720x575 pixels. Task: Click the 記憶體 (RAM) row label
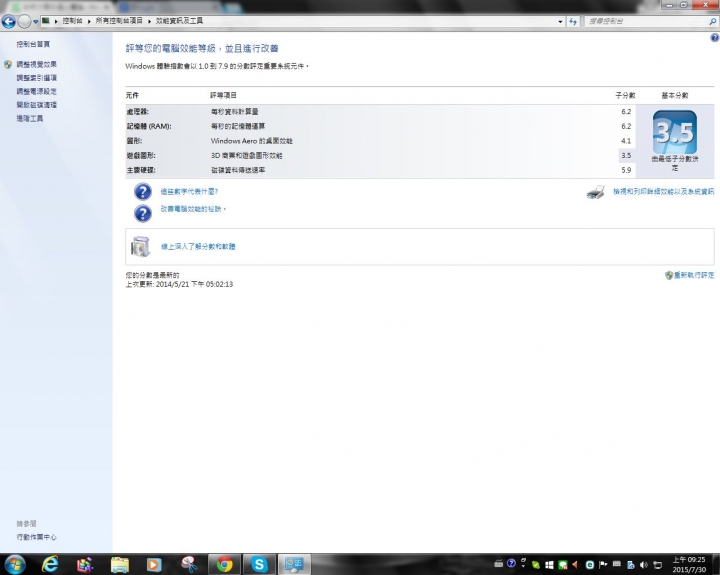[149, 126]
